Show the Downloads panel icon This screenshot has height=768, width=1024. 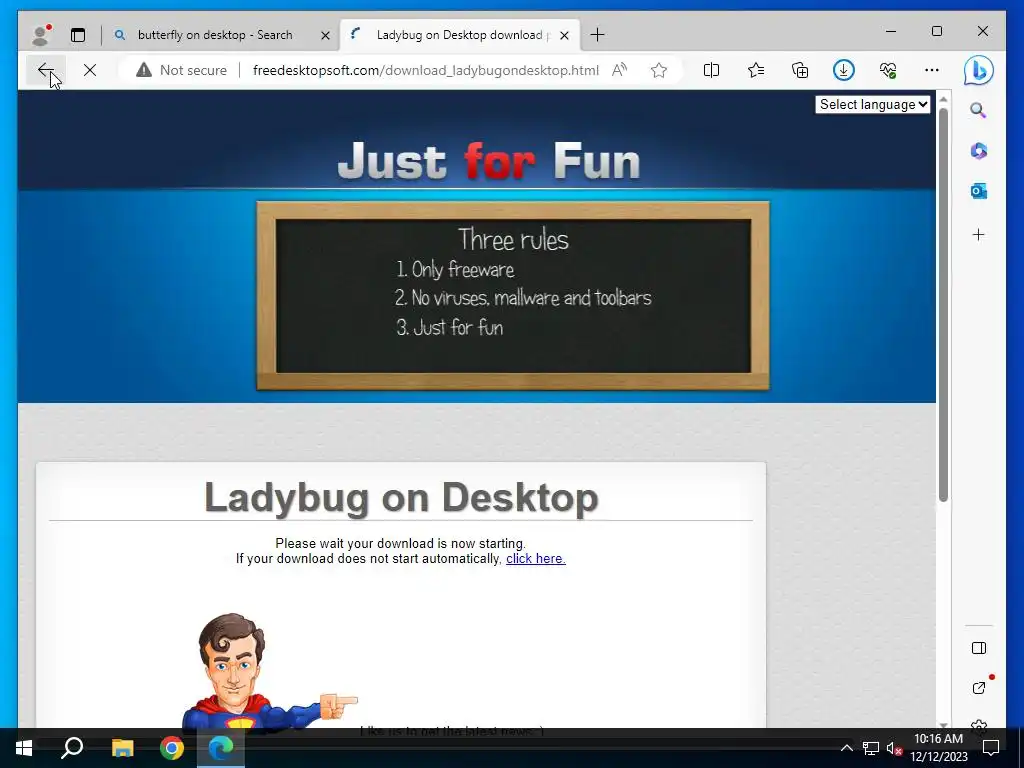pos(844,70)
